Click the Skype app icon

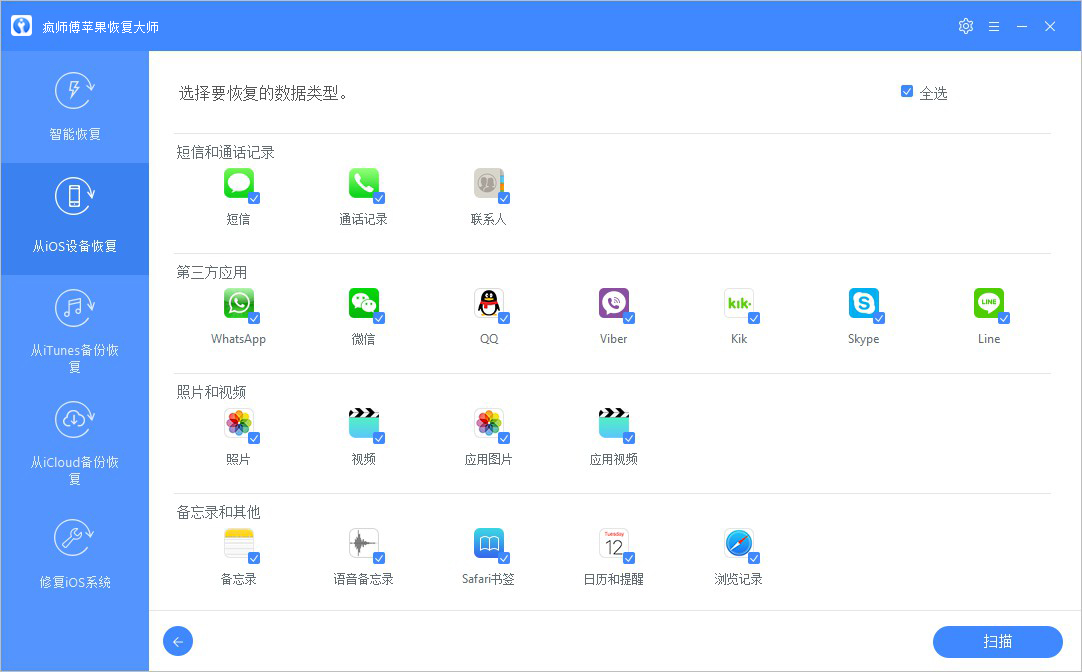[x=863, y=304]
